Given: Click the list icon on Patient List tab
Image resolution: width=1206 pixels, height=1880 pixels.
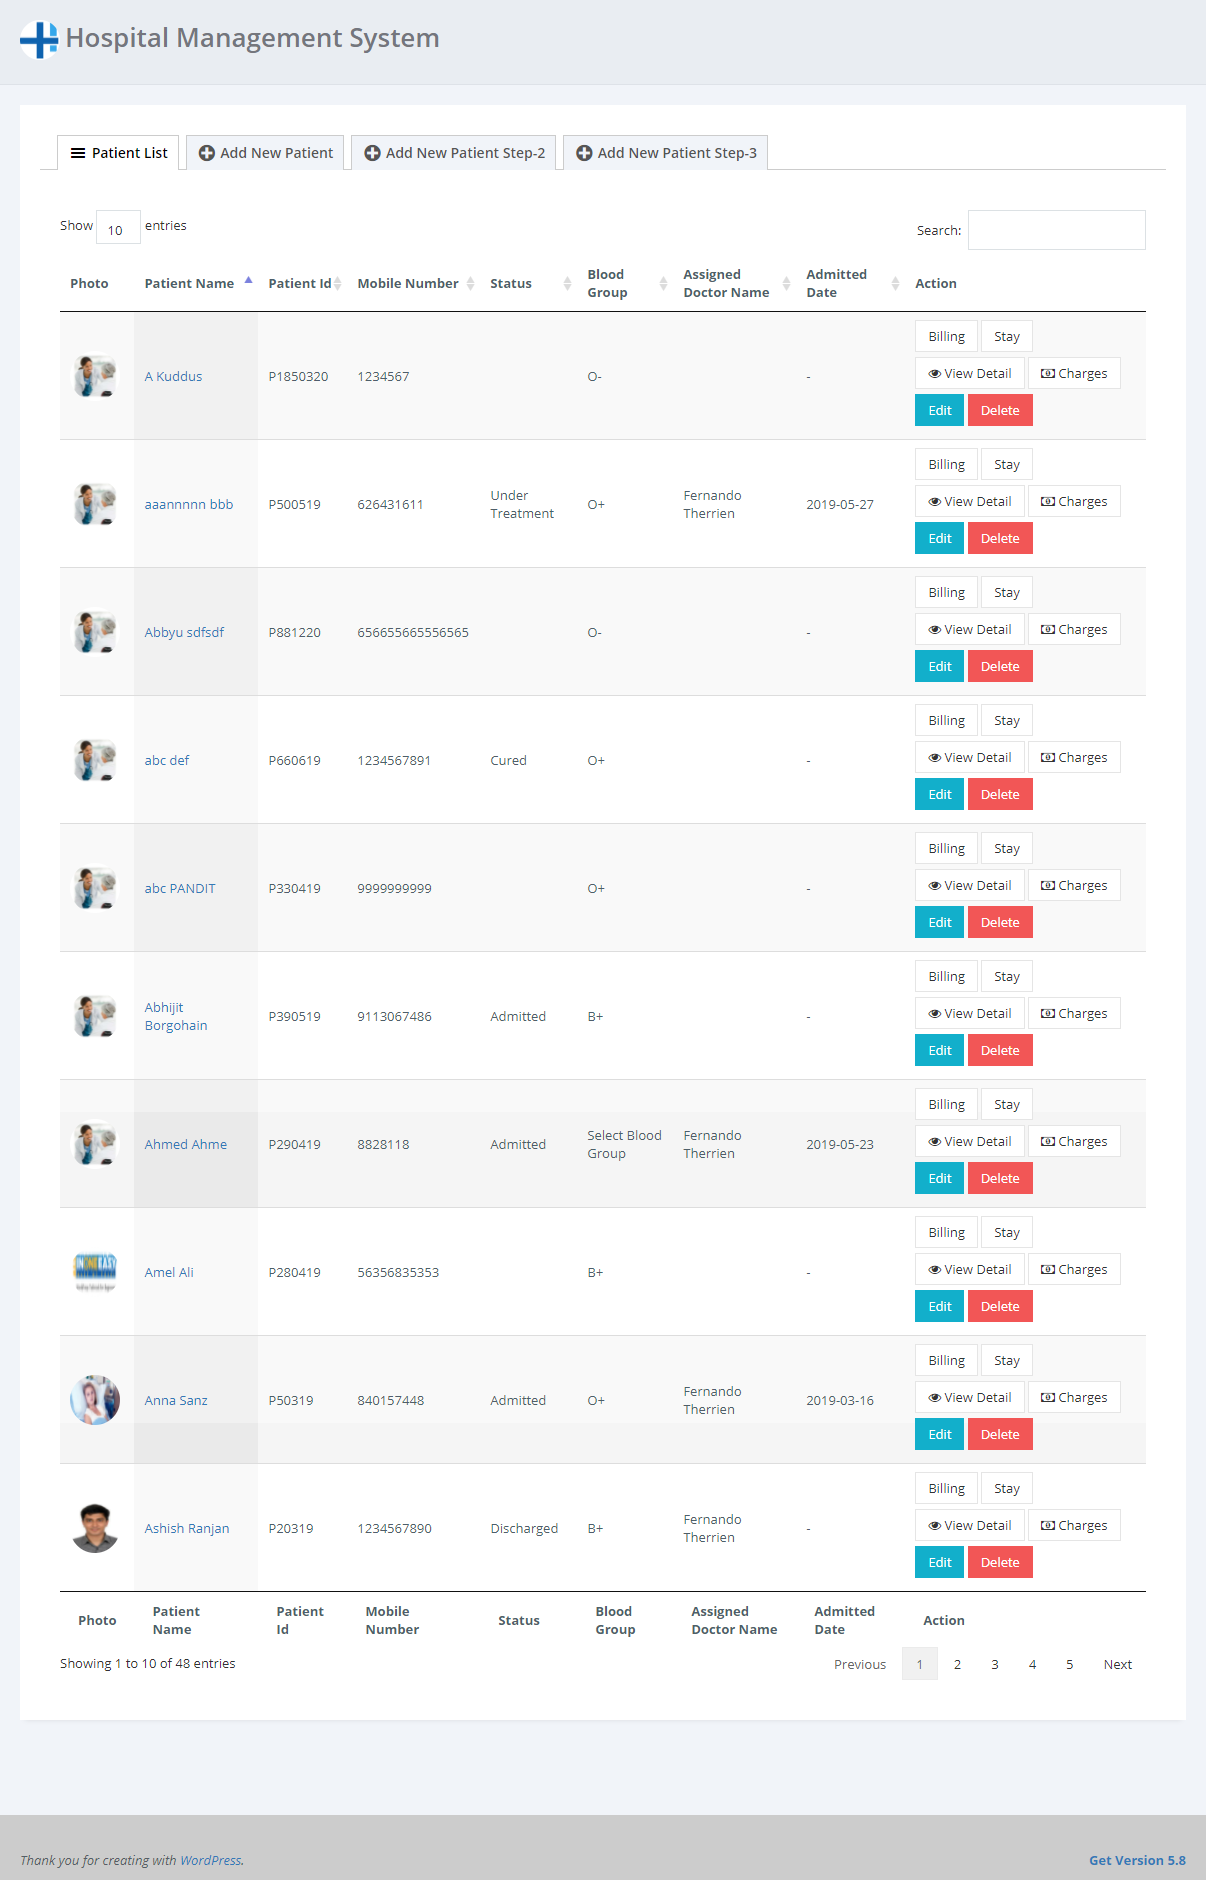Looking at the screenshot, I should pos(78,153).
